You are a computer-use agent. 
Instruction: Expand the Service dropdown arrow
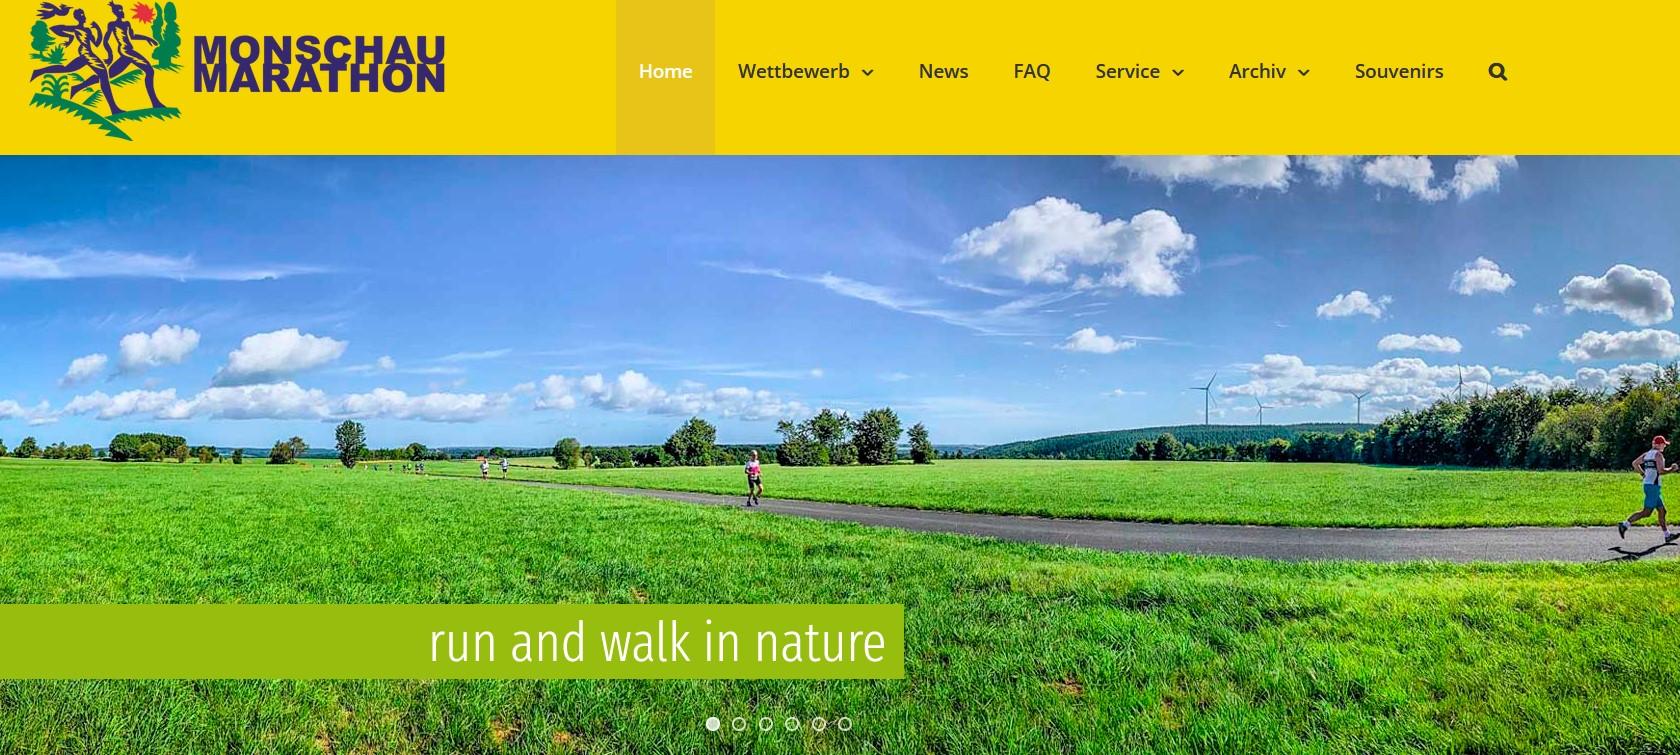(1177, 72)
